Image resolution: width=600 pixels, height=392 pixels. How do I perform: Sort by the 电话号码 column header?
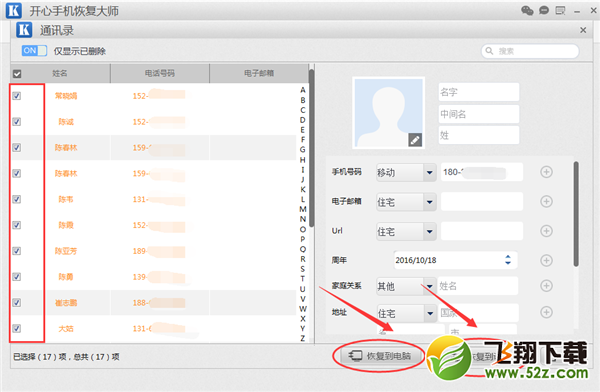(160, 73)
